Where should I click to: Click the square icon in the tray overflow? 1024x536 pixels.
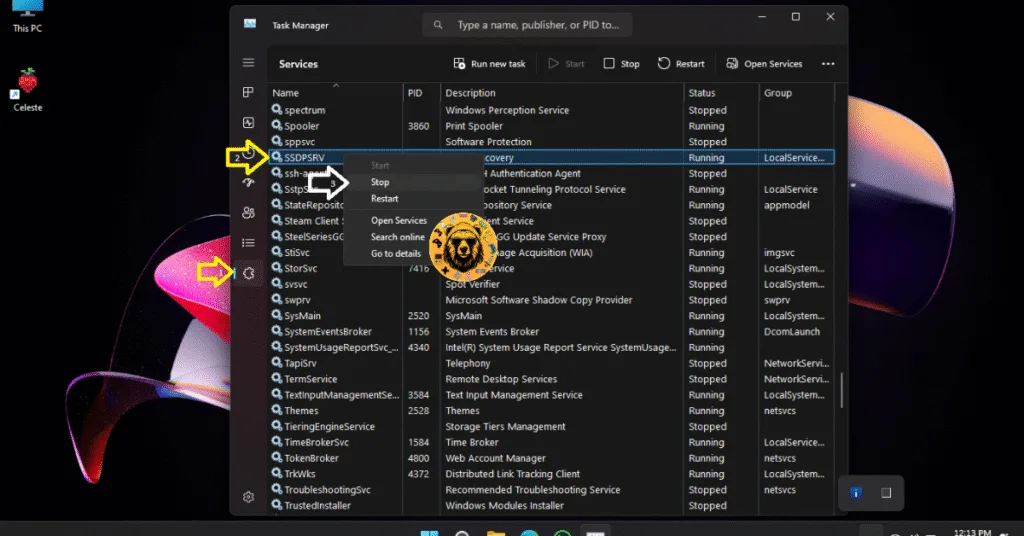[x=886, y=493]
